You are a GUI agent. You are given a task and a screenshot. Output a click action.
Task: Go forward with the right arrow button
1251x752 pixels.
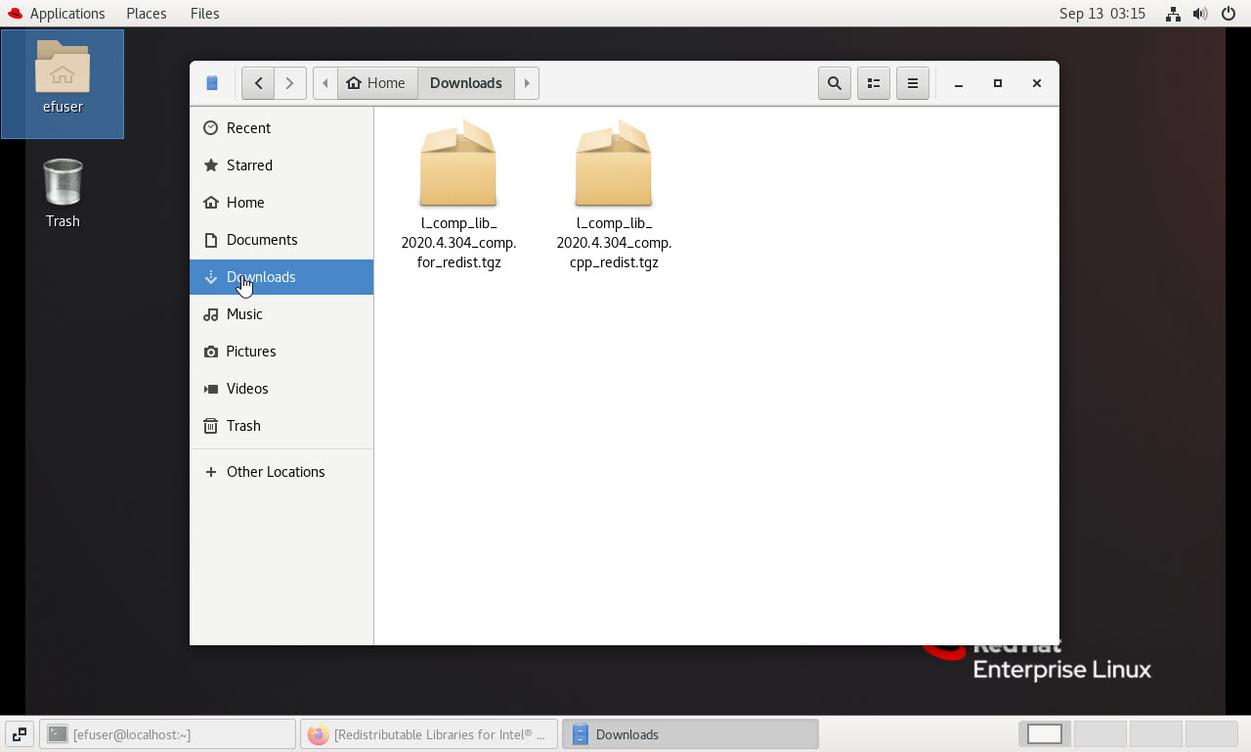(x=290, y=83)
